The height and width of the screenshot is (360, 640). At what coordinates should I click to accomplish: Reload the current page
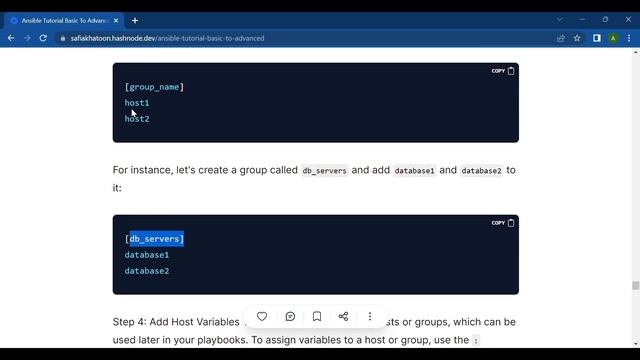pyautogui.click(x=43, y=38)
